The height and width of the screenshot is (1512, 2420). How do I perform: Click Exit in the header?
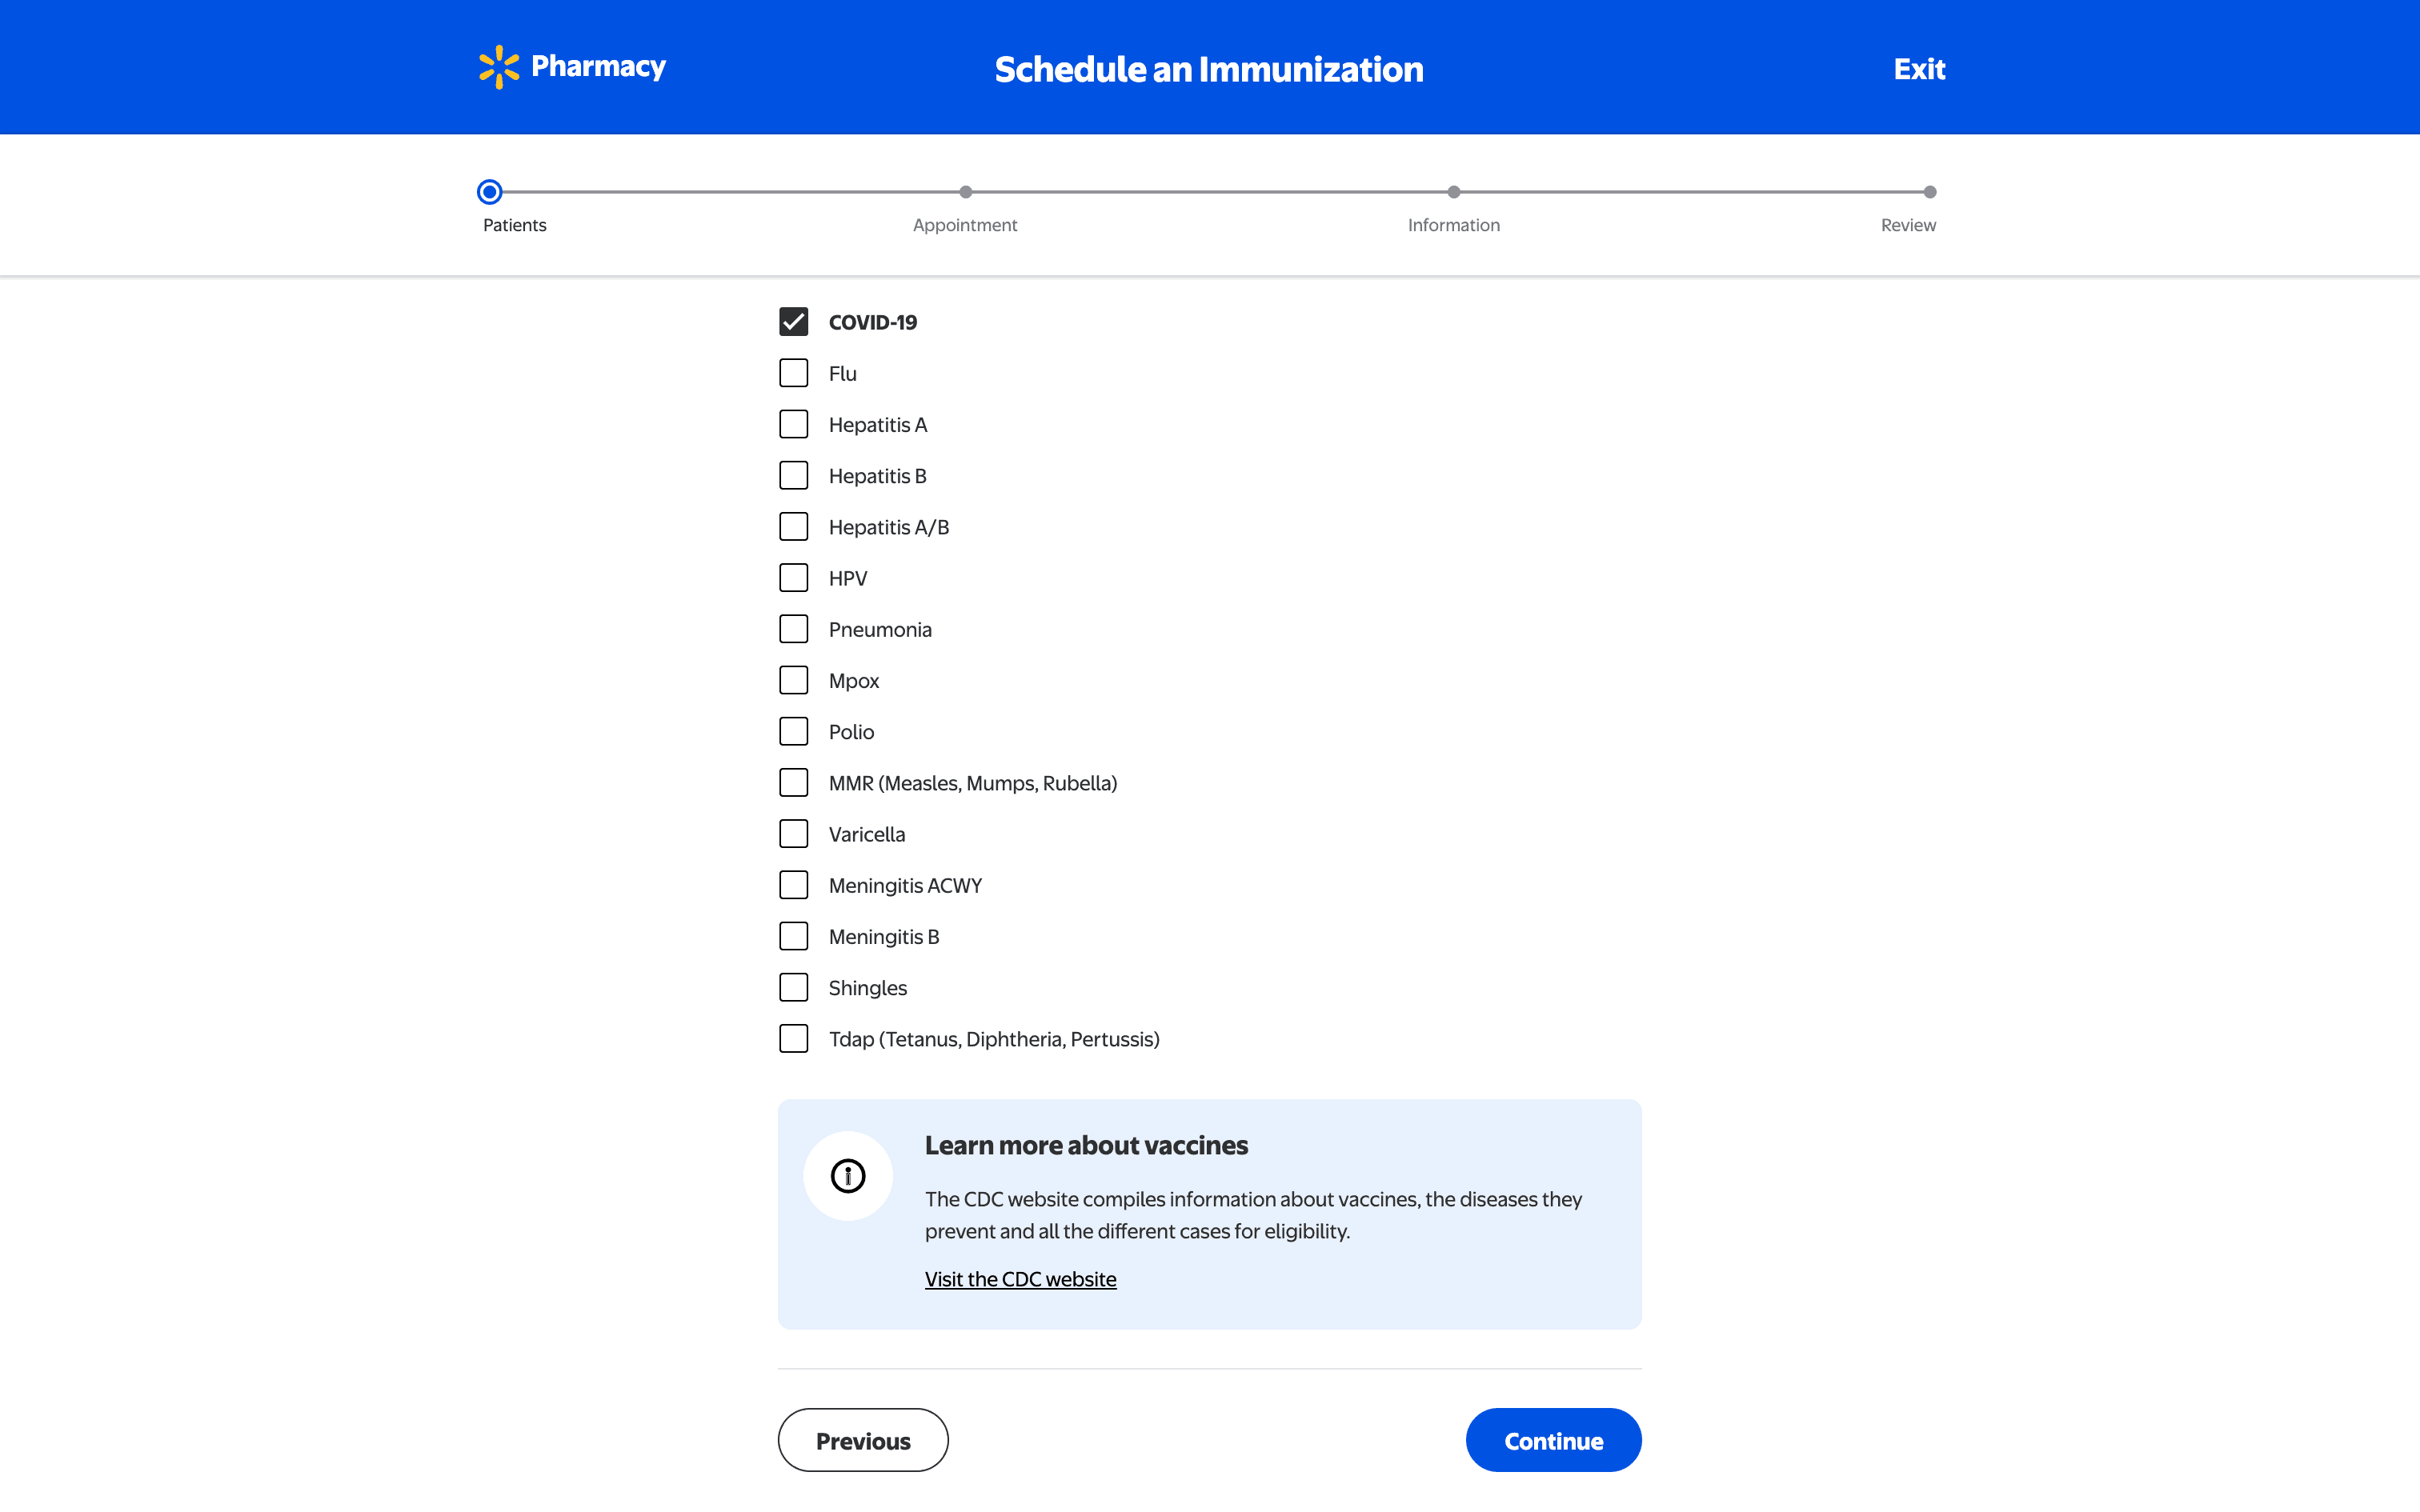click(x=1918, y=69)
